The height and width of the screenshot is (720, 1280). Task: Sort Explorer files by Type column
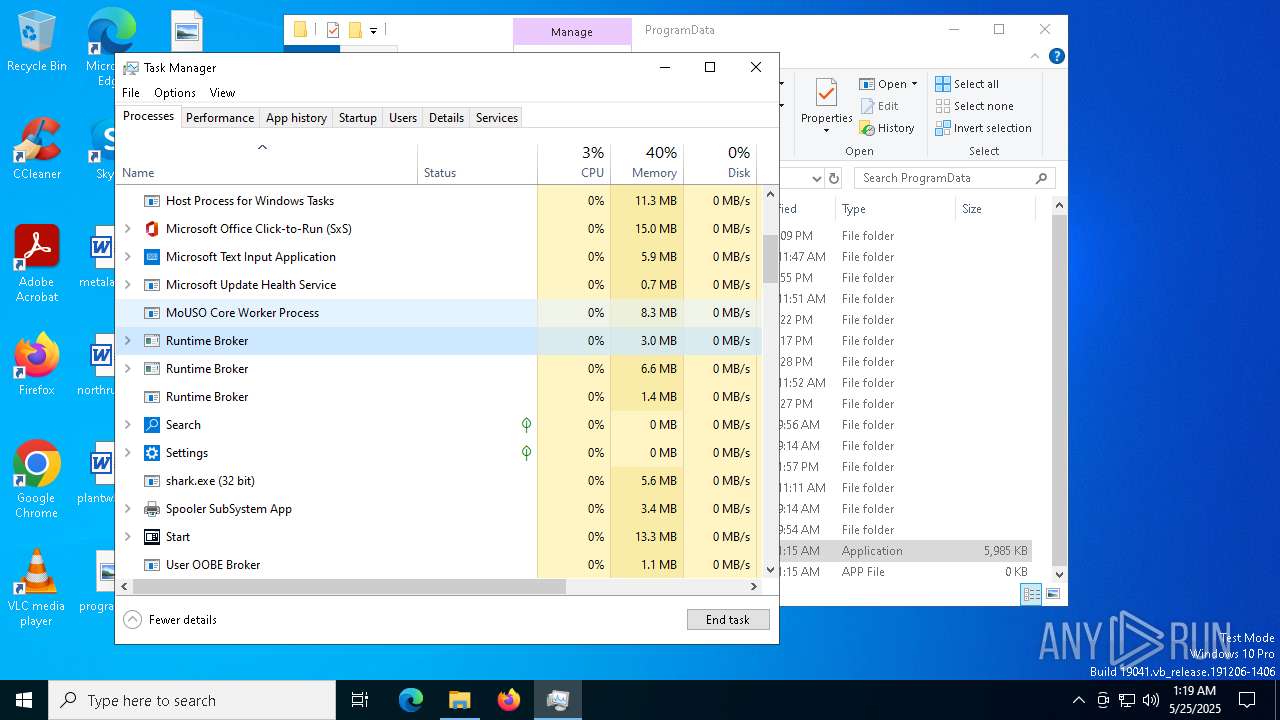coord(893,209)
